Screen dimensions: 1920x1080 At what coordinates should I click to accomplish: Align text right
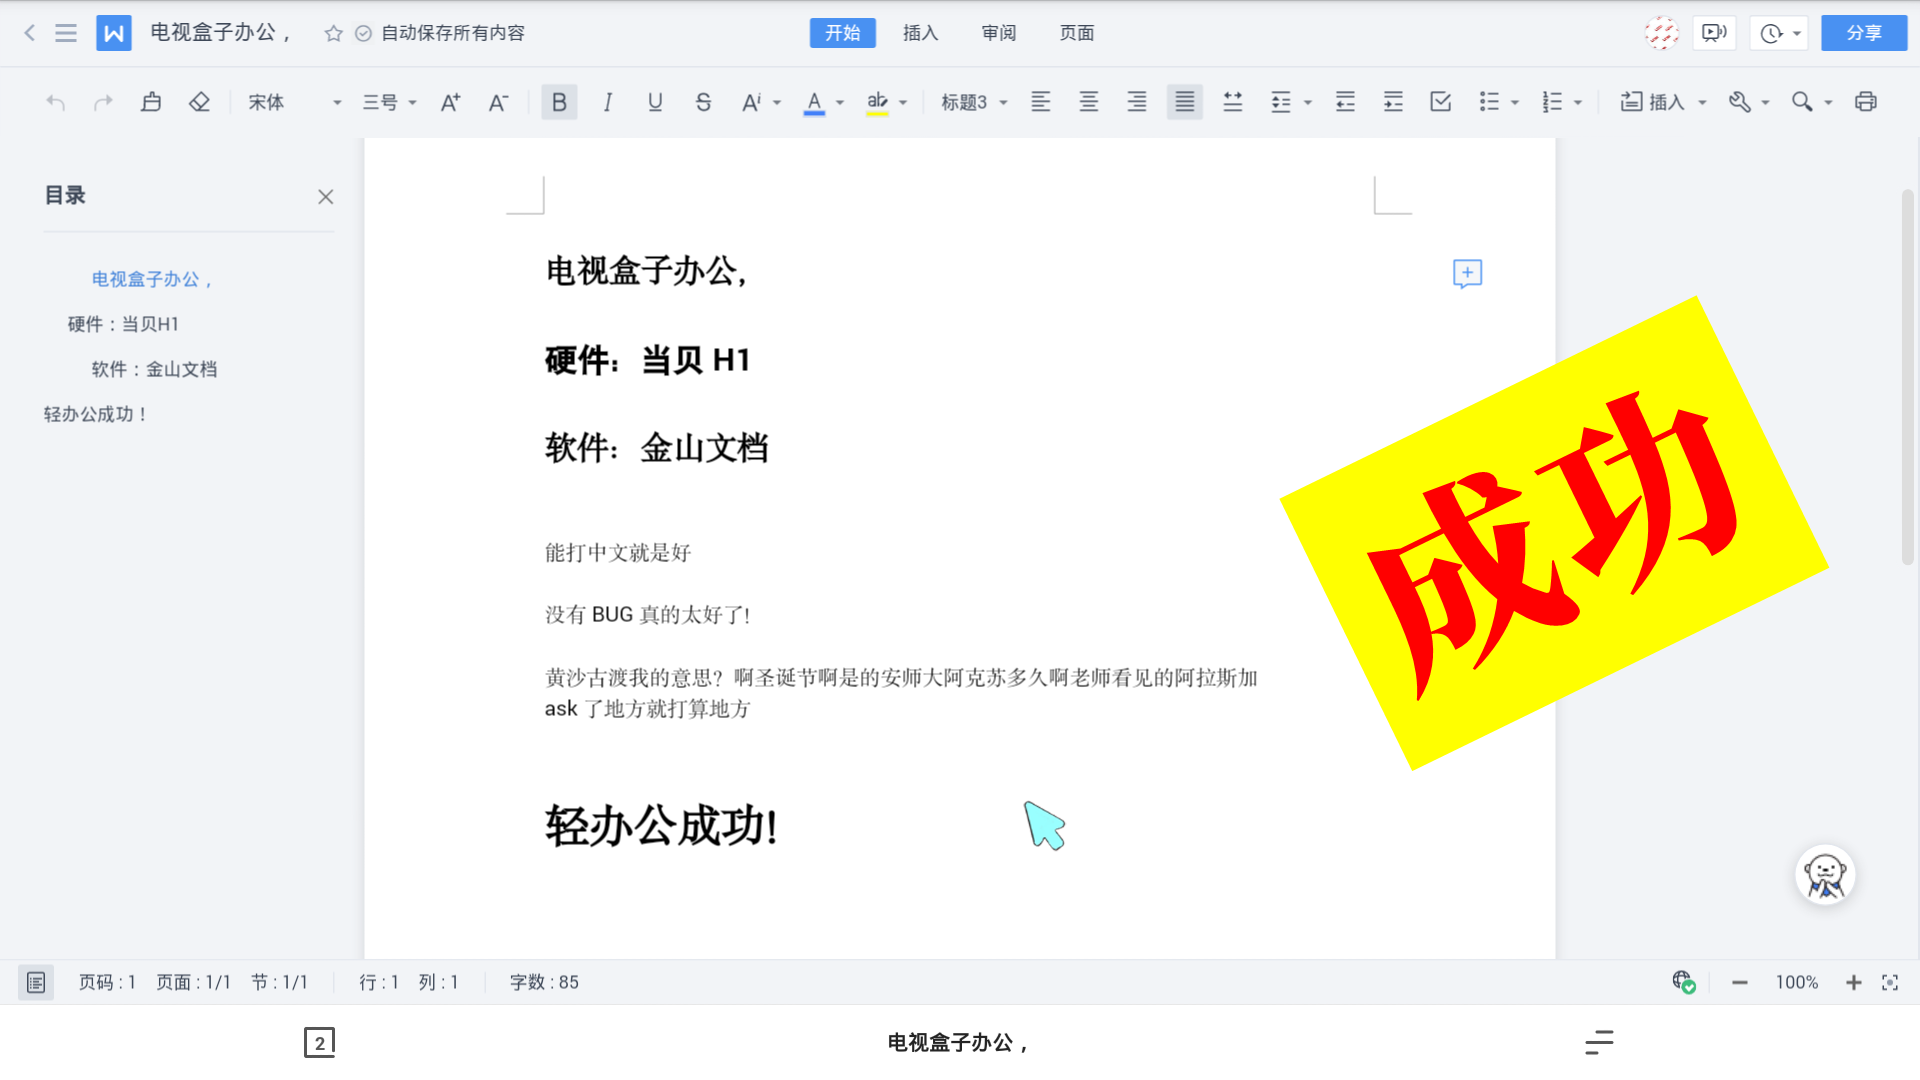1136,102
